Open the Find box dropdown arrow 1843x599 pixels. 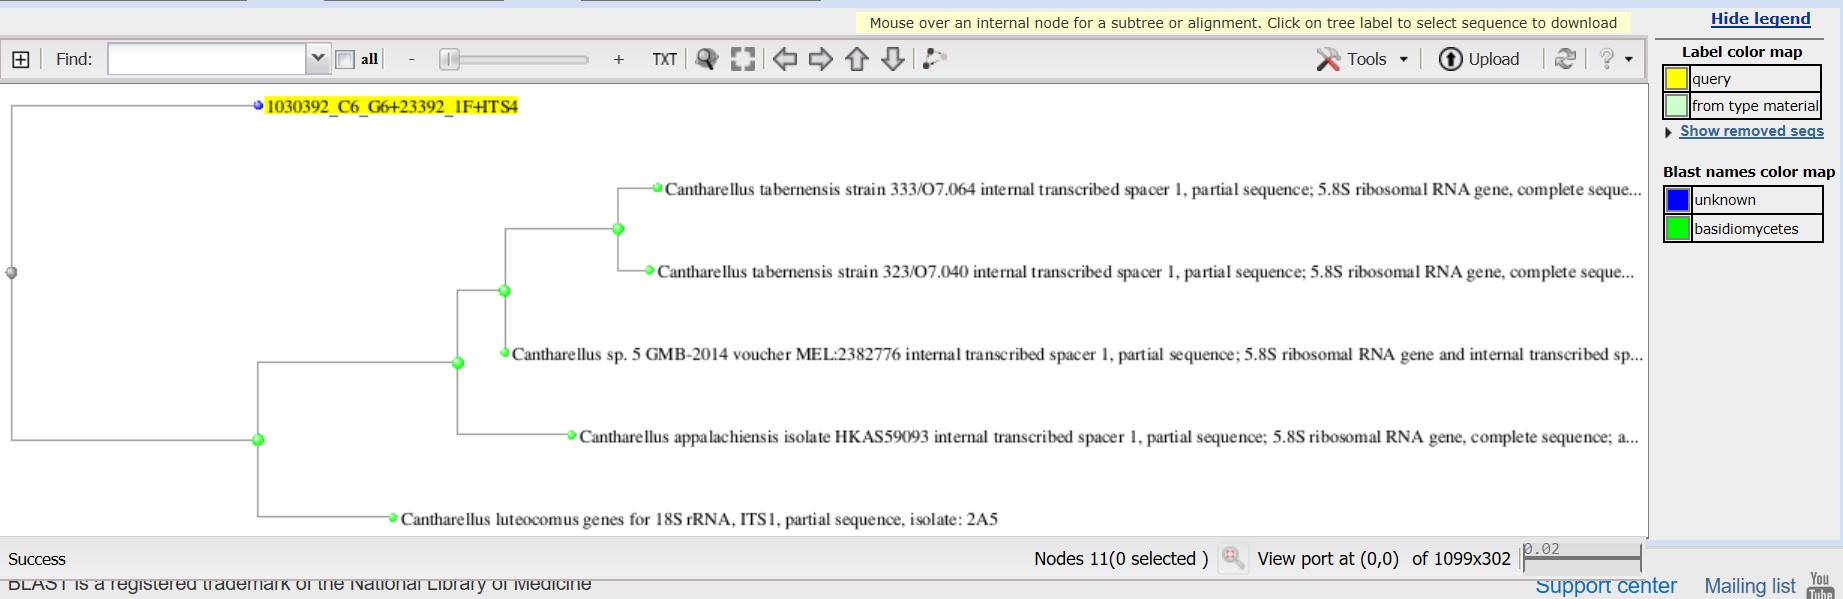(318, 59)
